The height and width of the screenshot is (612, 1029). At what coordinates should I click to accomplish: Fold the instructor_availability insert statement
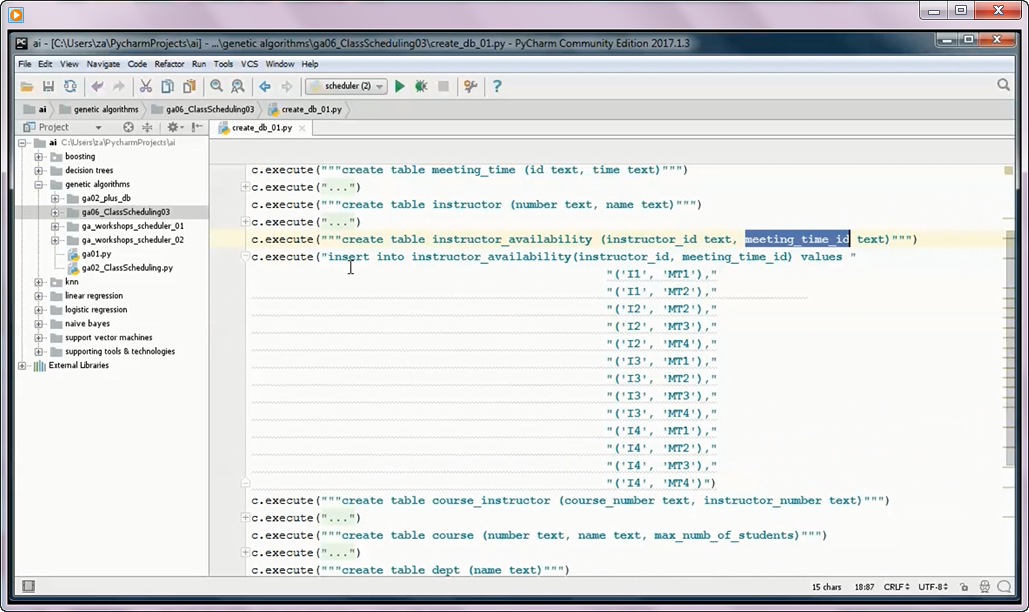(x=245, y=256)
